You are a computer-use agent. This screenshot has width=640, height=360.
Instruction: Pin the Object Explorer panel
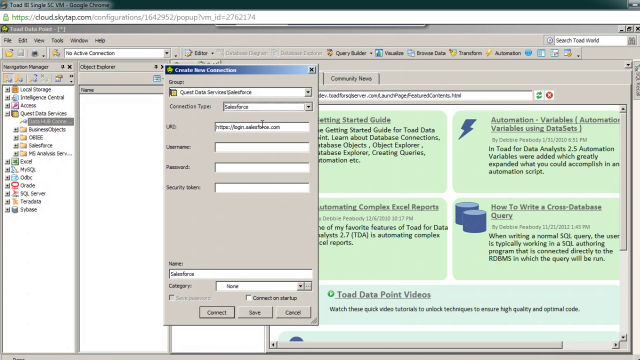pyautogui.click(x=156, y=67)
